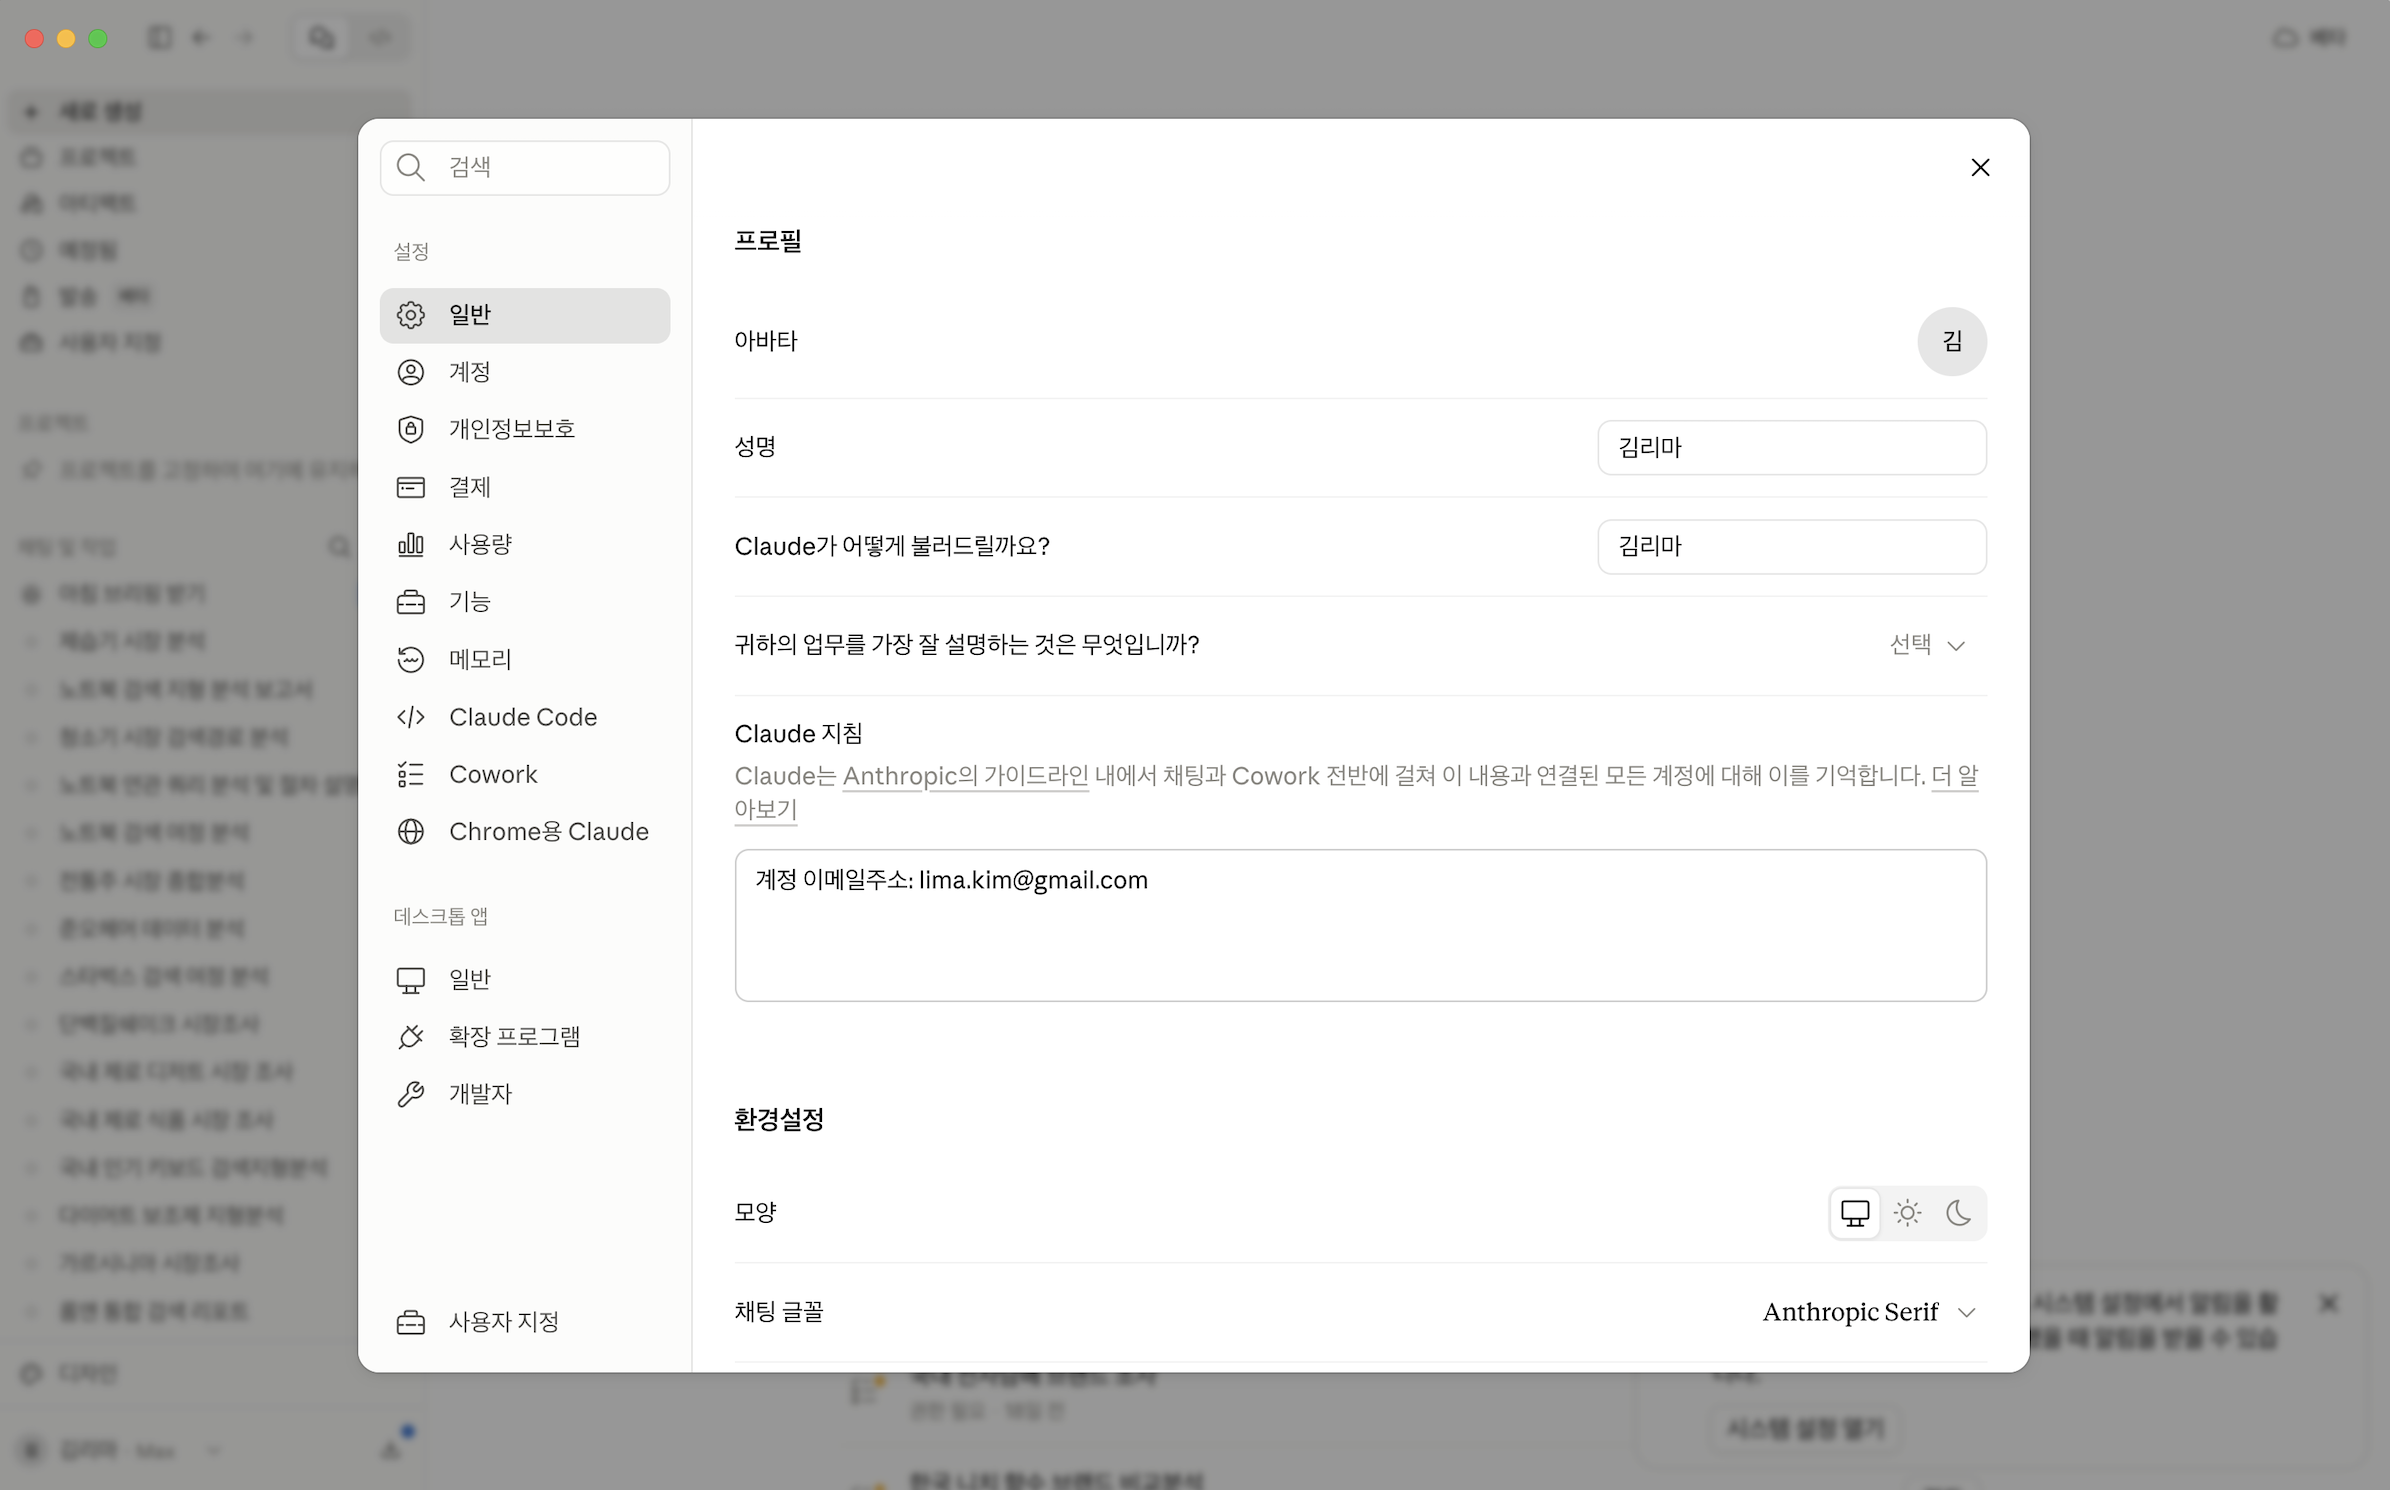The height and width of the screenshot is (1490, 2390).
Task: Click the 김 avatar circle
Action: [x=1952, y=341]
